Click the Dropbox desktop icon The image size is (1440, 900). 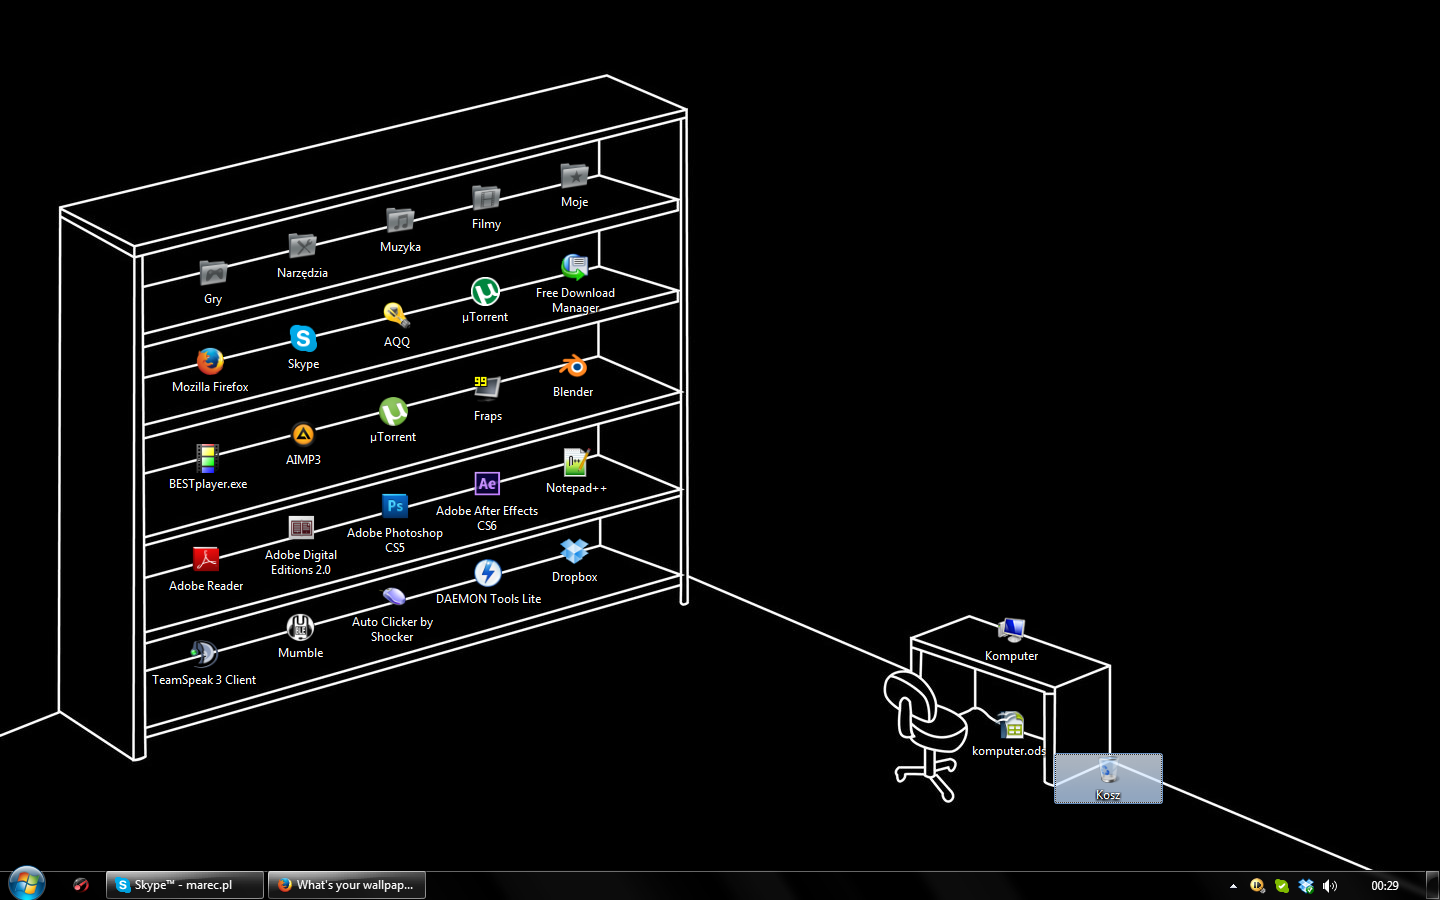[574, 551]
